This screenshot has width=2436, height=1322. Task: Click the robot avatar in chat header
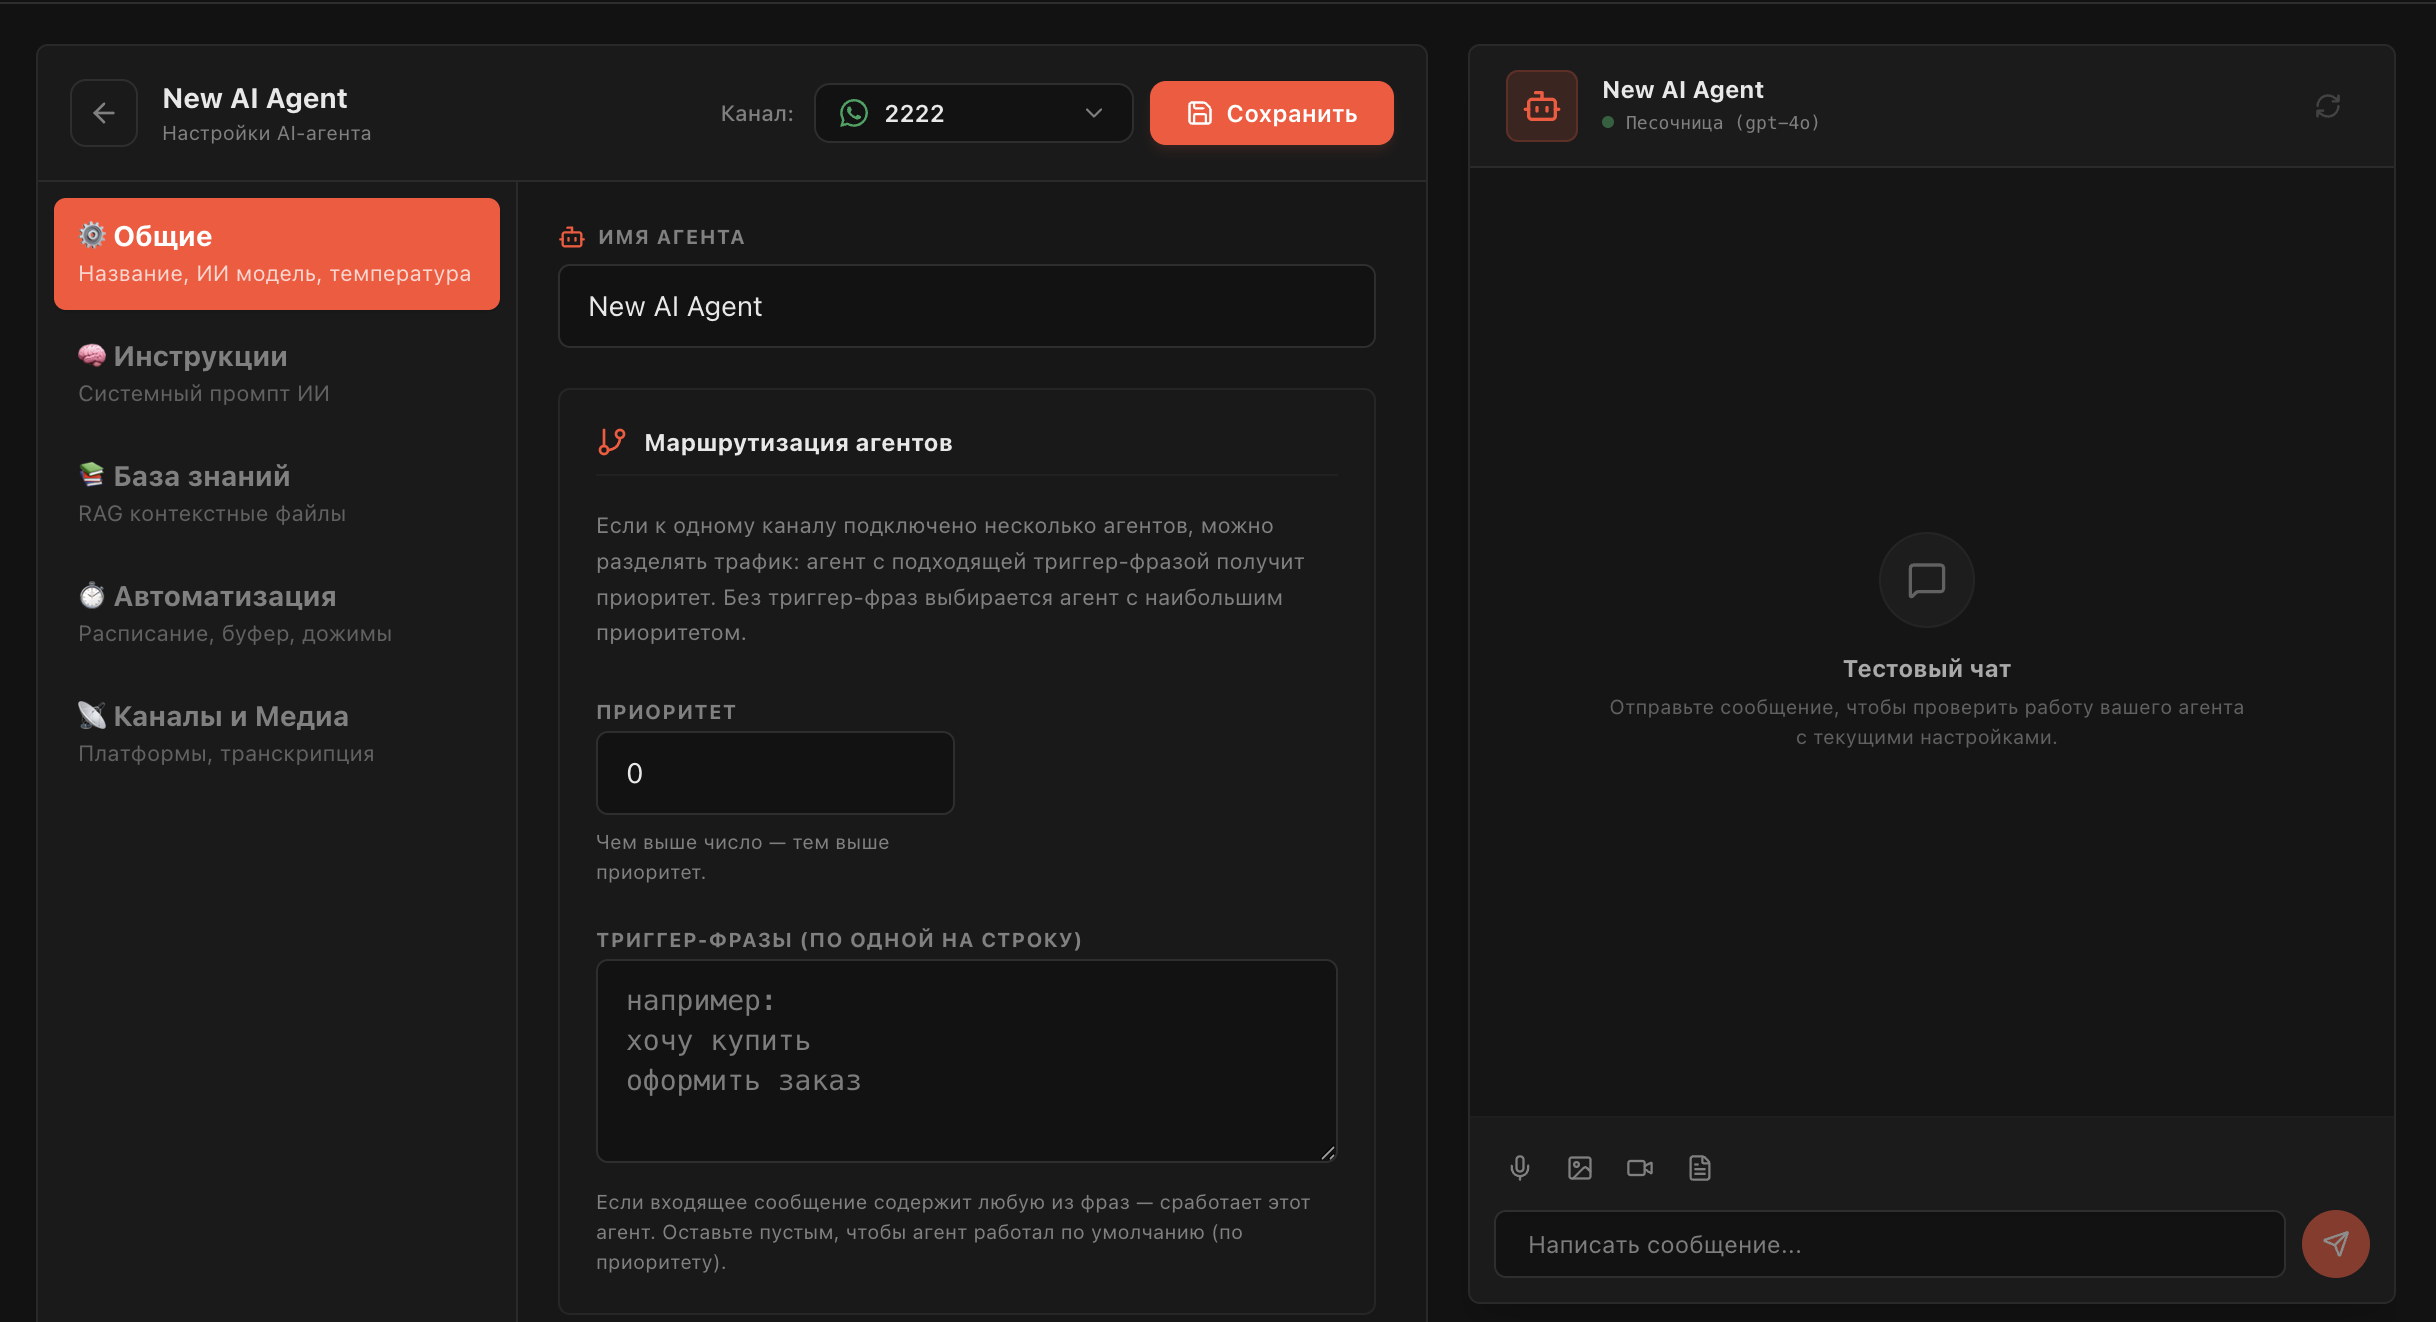[x=1541, y=106]
